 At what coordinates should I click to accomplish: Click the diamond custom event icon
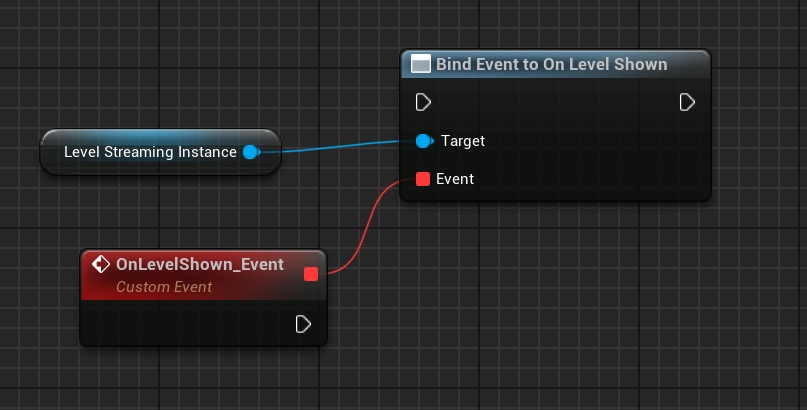point(100,264)
